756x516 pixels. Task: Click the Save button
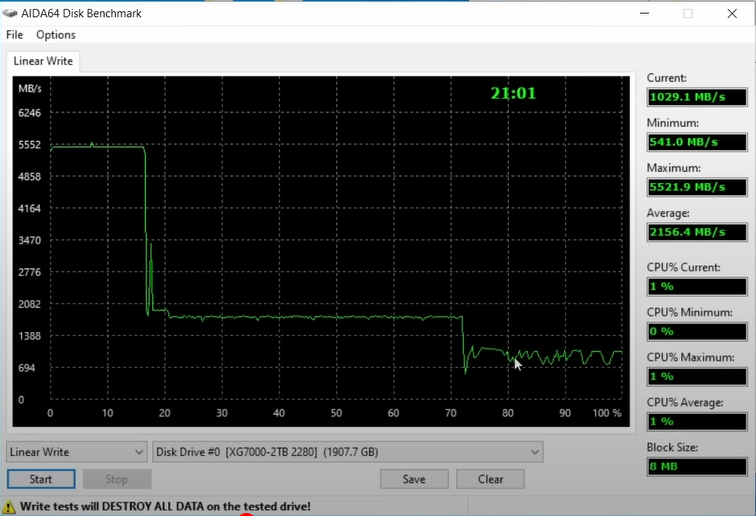coord(414,479)
